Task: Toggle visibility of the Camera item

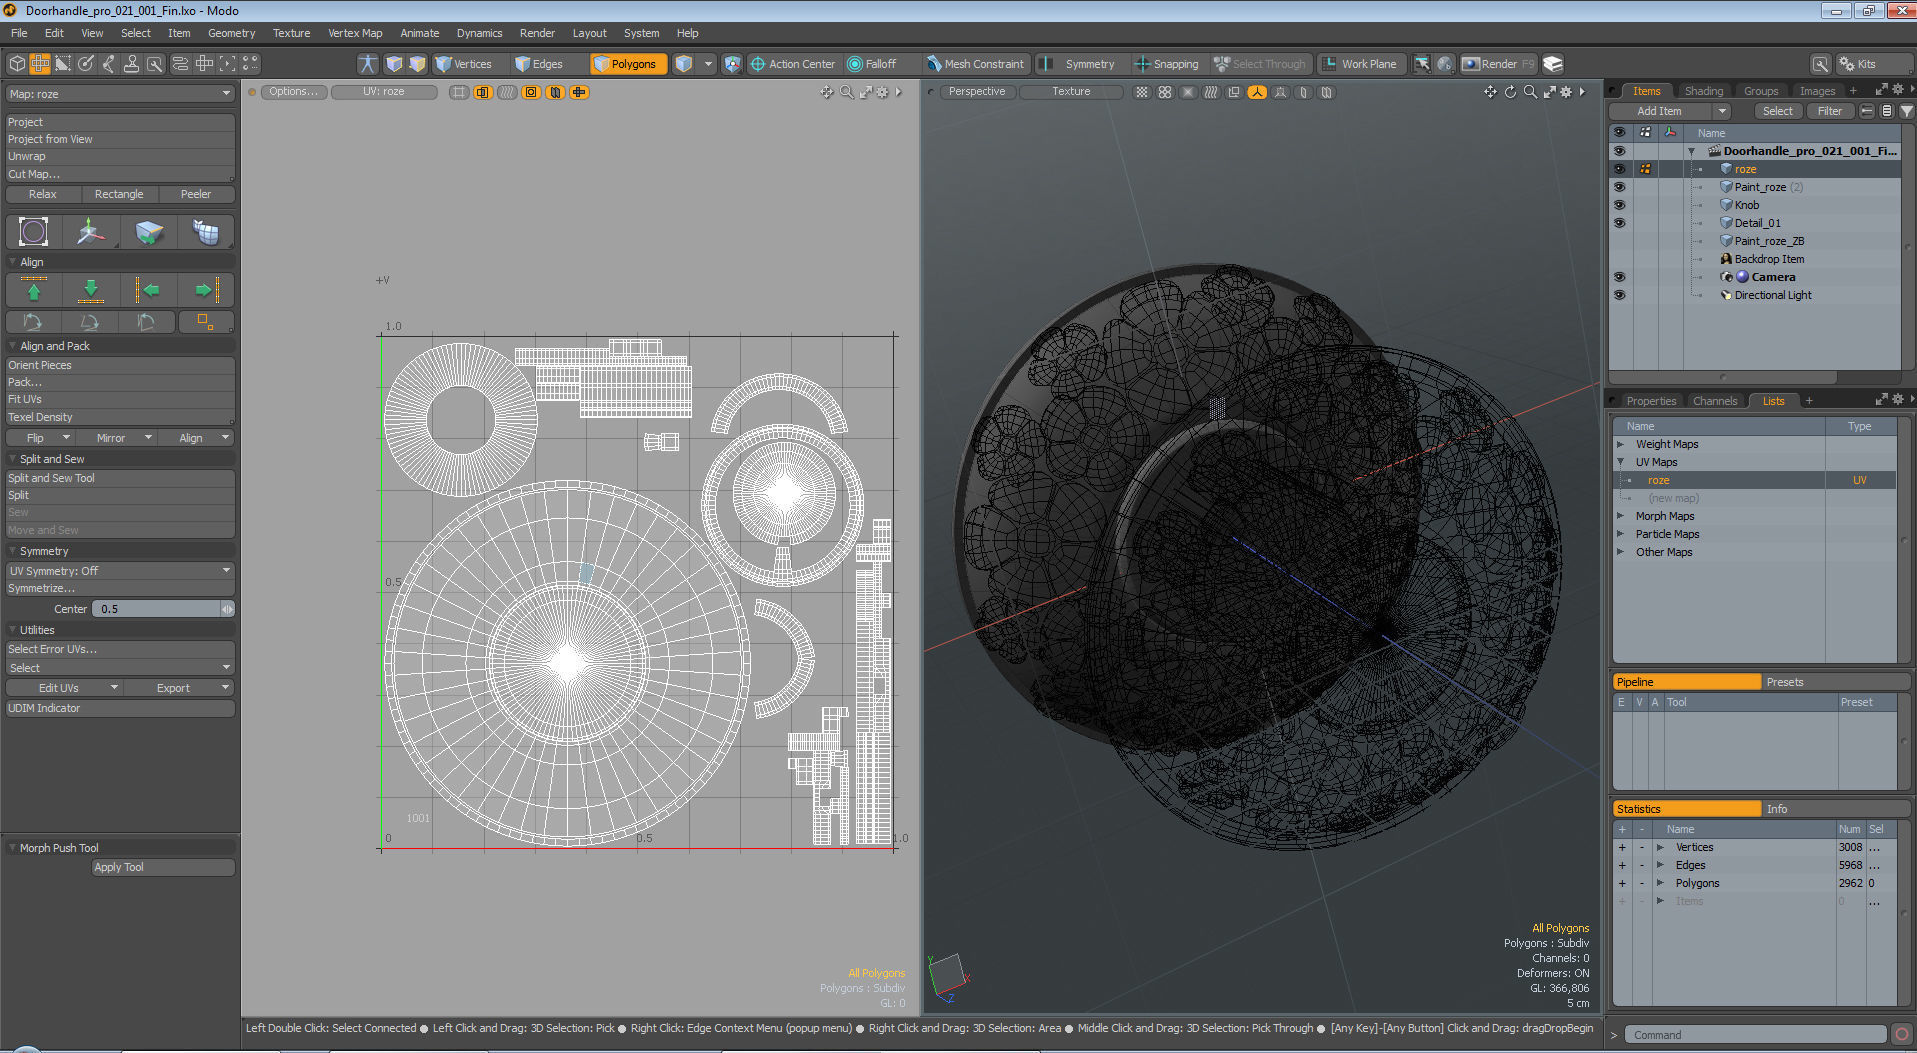Action: click(x=1619, y=277)
